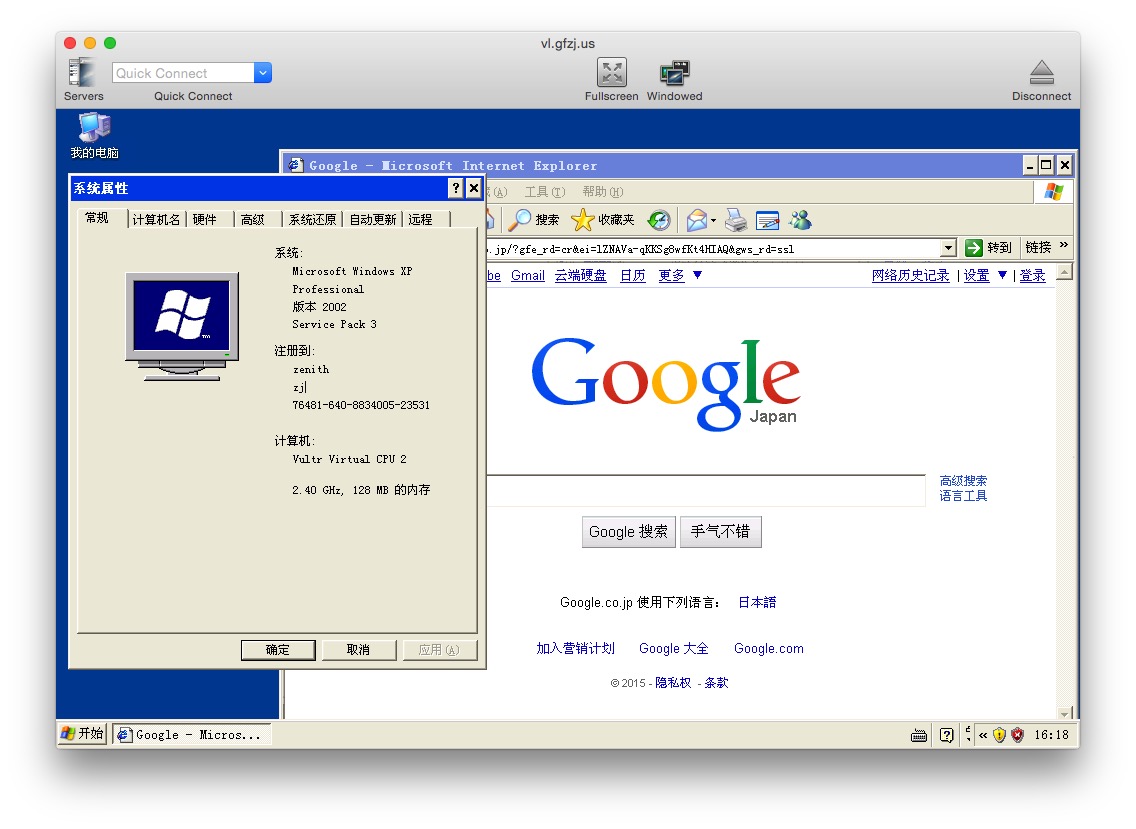Screen dimensions: 1136x829
Task: Open the 条款 link
Action: click(717, 683)
